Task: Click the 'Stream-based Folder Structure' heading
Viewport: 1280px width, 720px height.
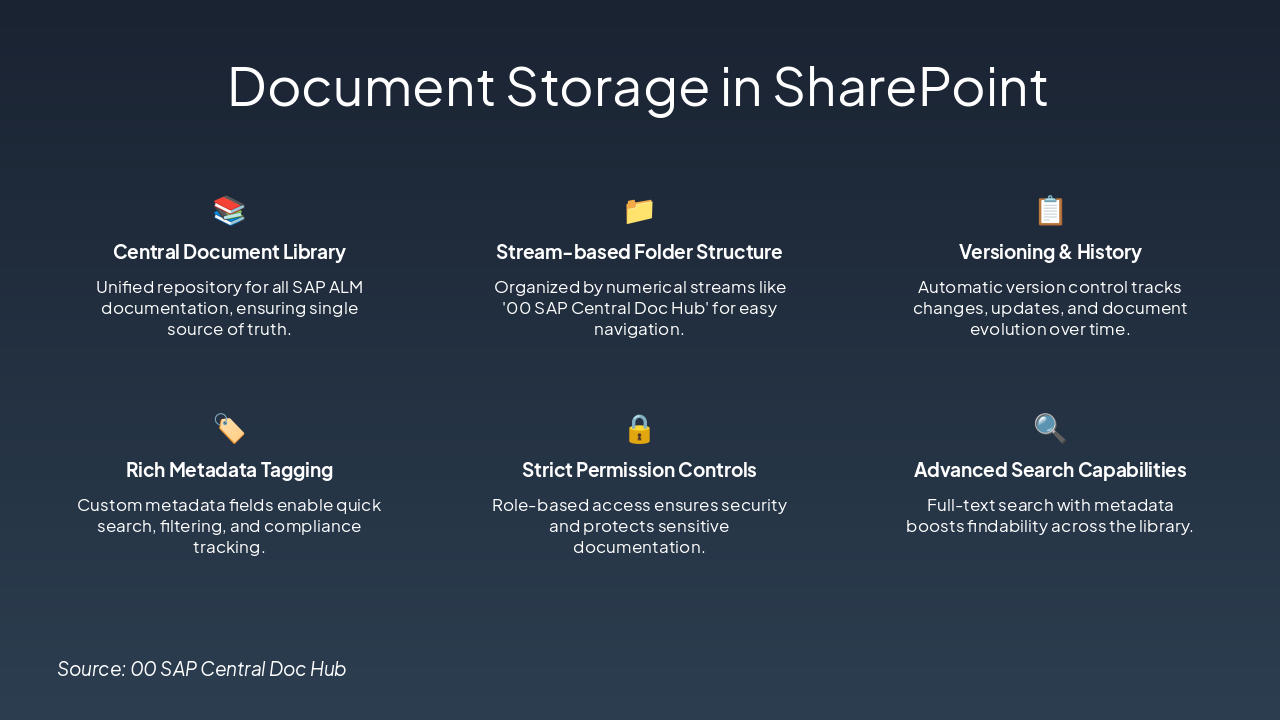Action: [639, 252]
